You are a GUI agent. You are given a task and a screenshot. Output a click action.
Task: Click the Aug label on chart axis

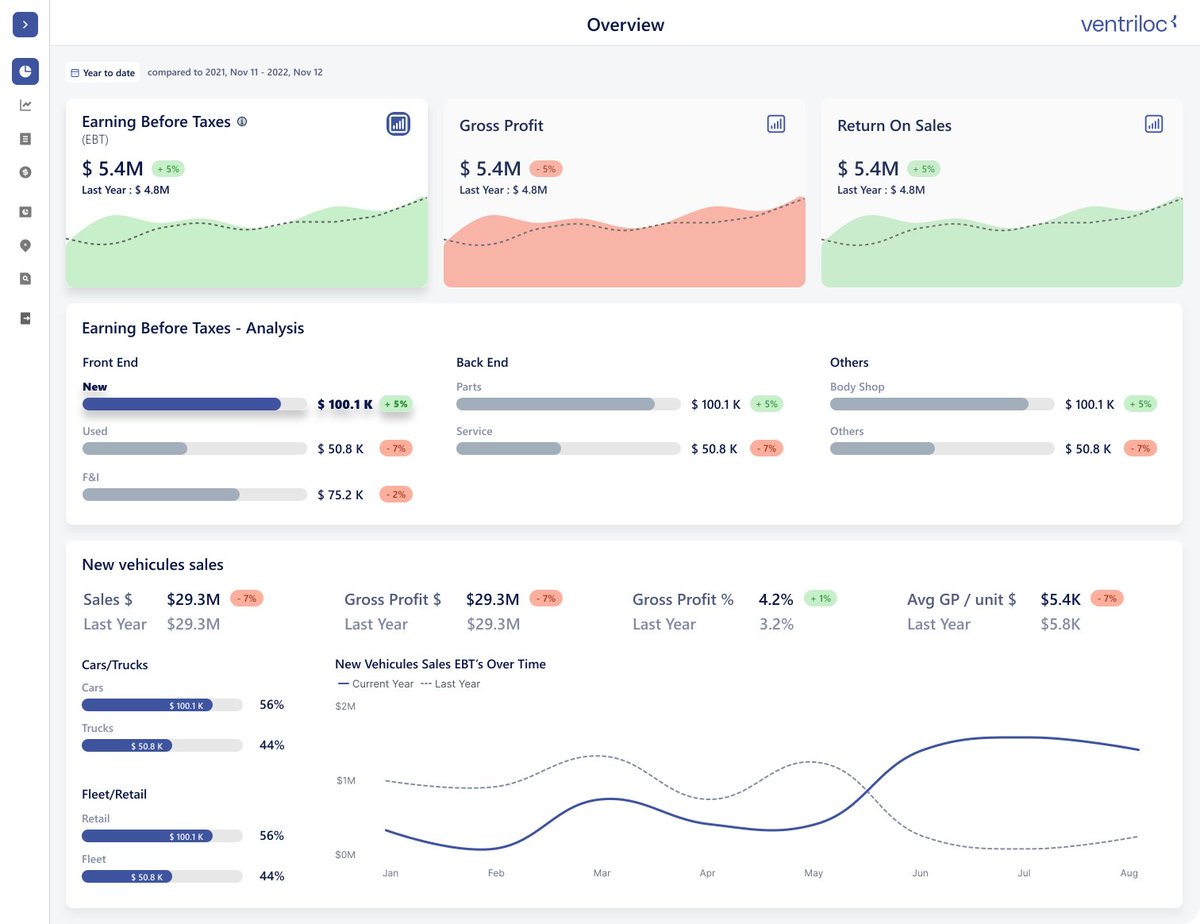click(x=1129, y=873)
